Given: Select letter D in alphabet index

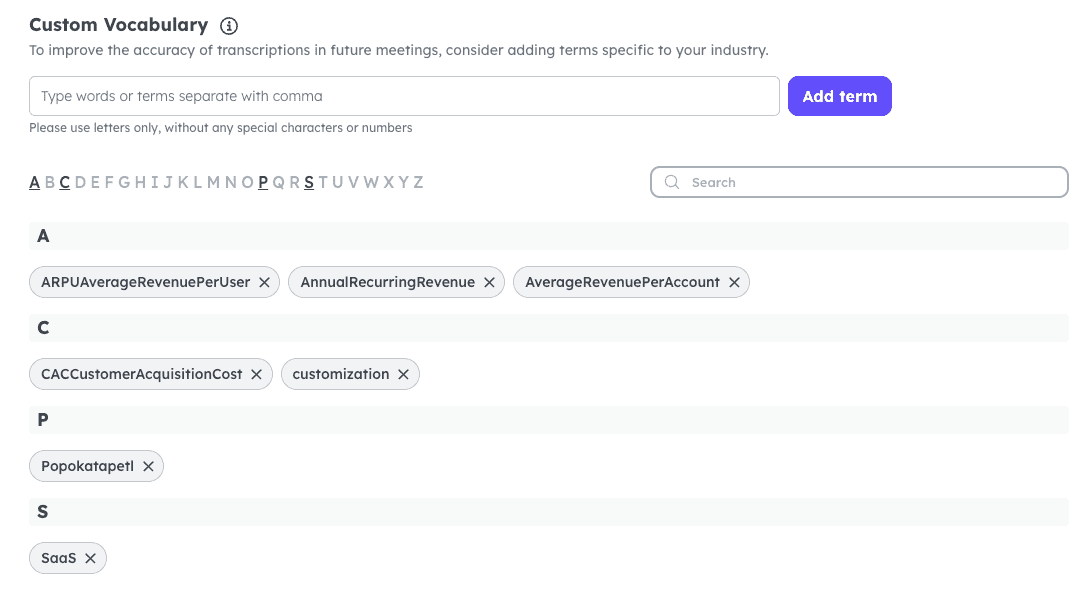Looking at the screenshot, I should pyautogui.click(x=80, y=182).
